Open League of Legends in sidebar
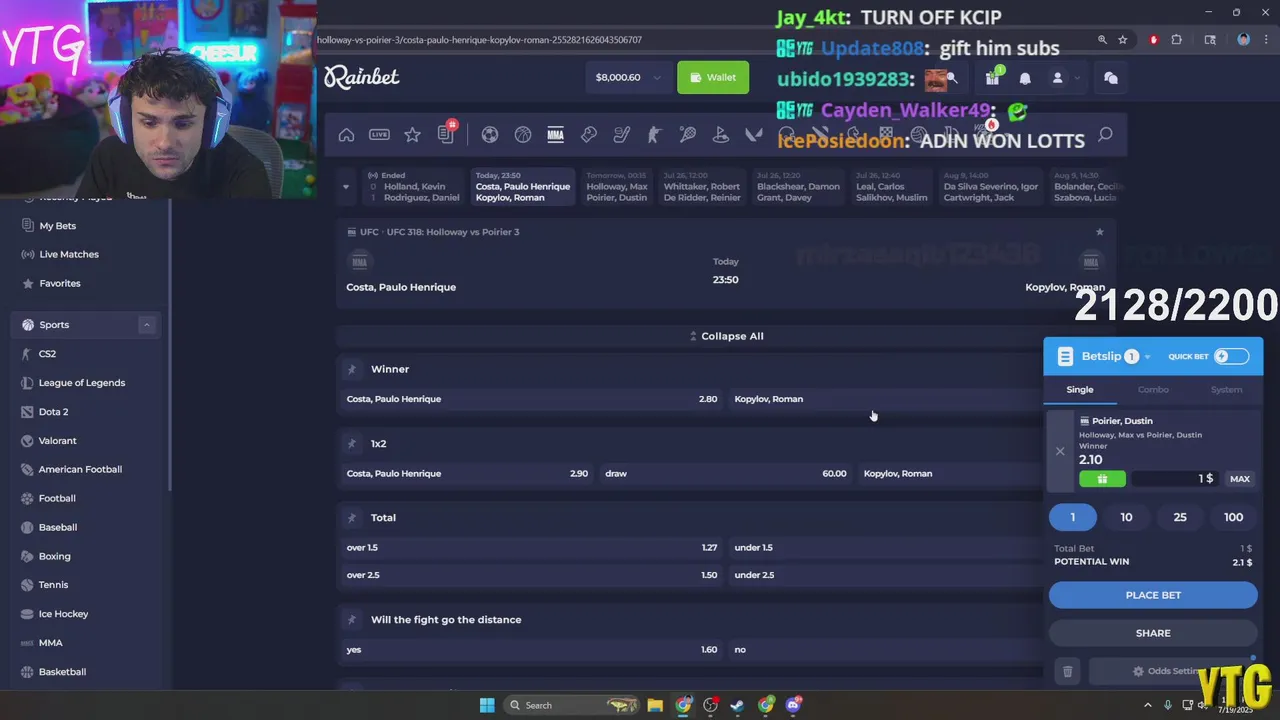This screenshot has height=720, width=1280. coord(82,383)
